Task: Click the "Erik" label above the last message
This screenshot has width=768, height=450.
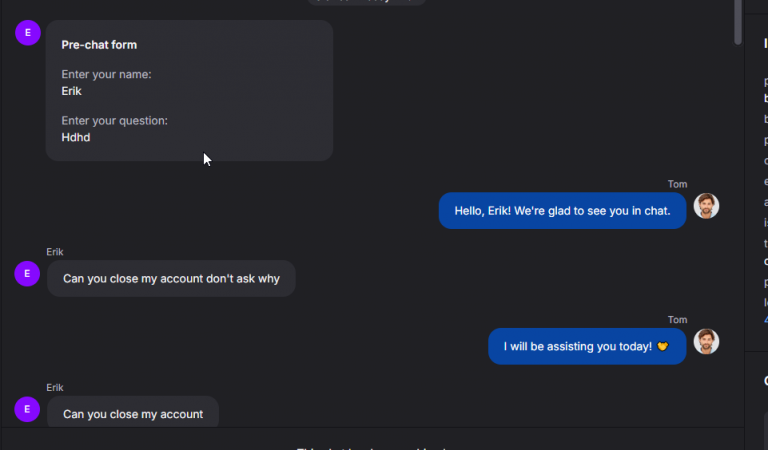Action: (x=55, y=387)
